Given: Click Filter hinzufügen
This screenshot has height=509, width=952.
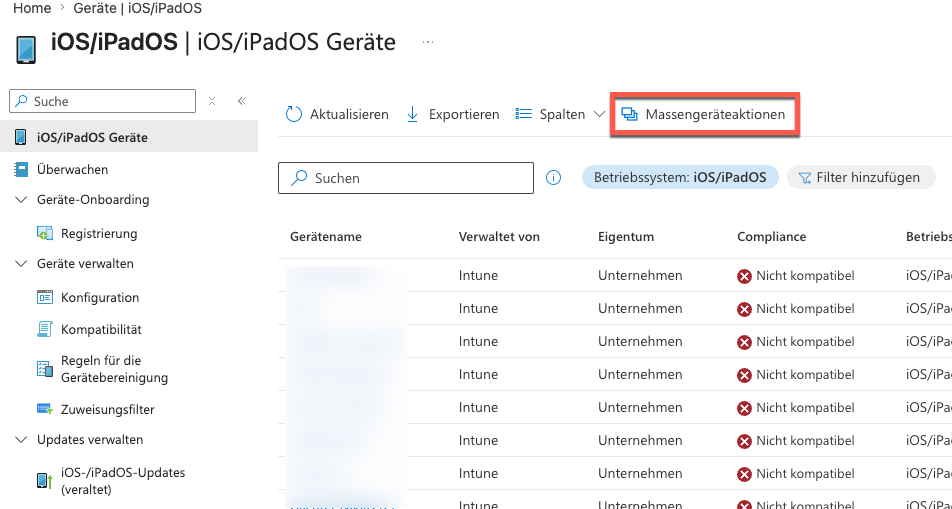Looking at the screenshot, I should [861, 177].
